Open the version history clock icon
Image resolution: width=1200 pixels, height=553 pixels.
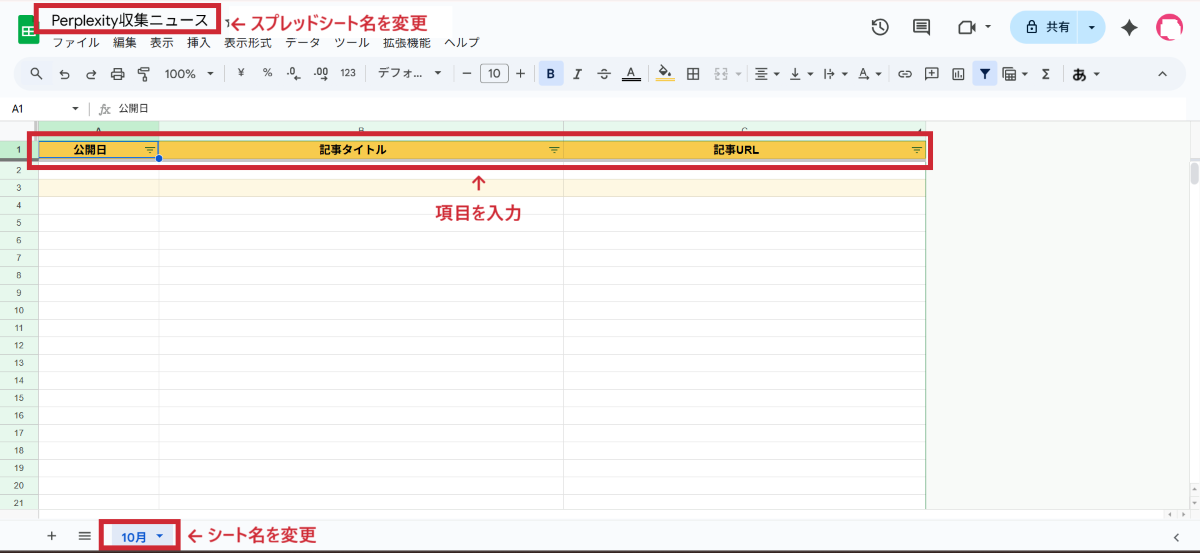coord(880,27)
